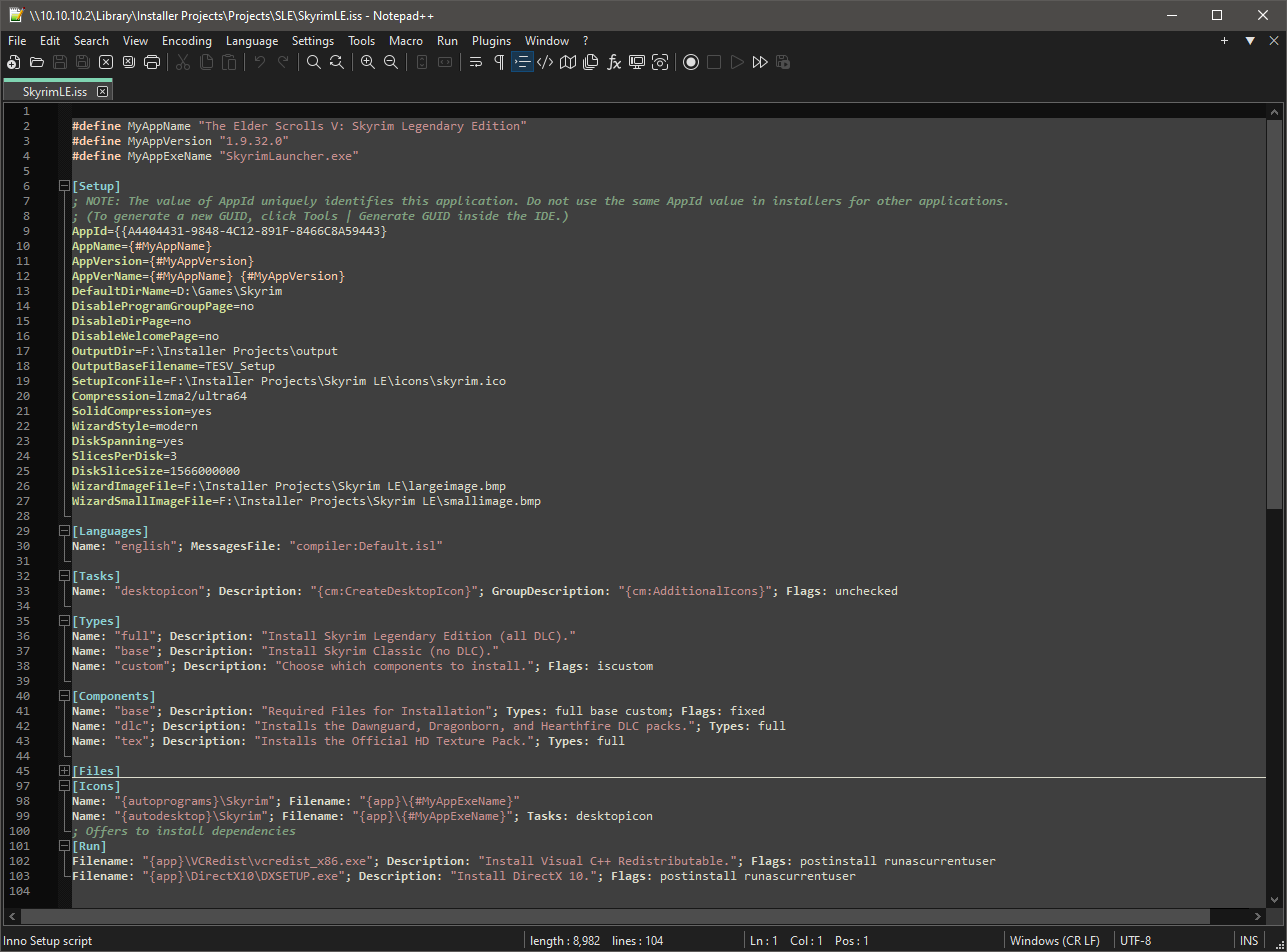Click the Save file disk icon
The height and width of the screenshot is (952, 1287).
60,62
